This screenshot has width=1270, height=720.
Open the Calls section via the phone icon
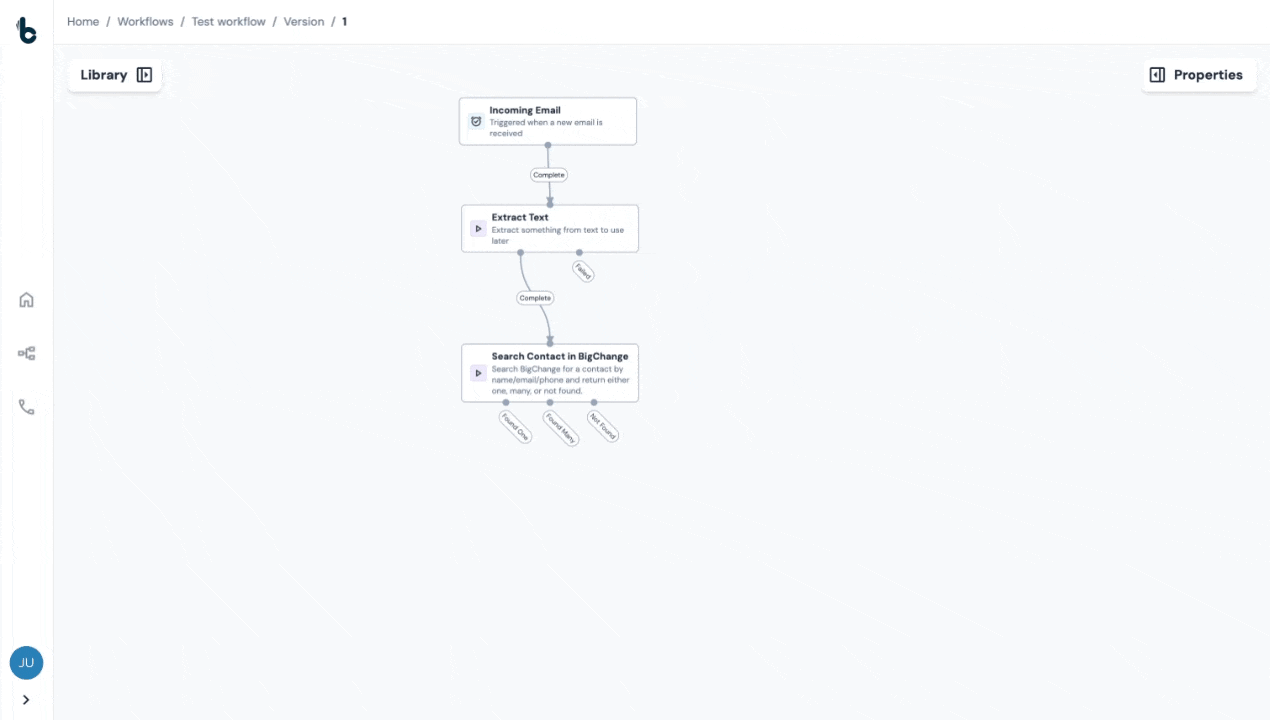26,406
